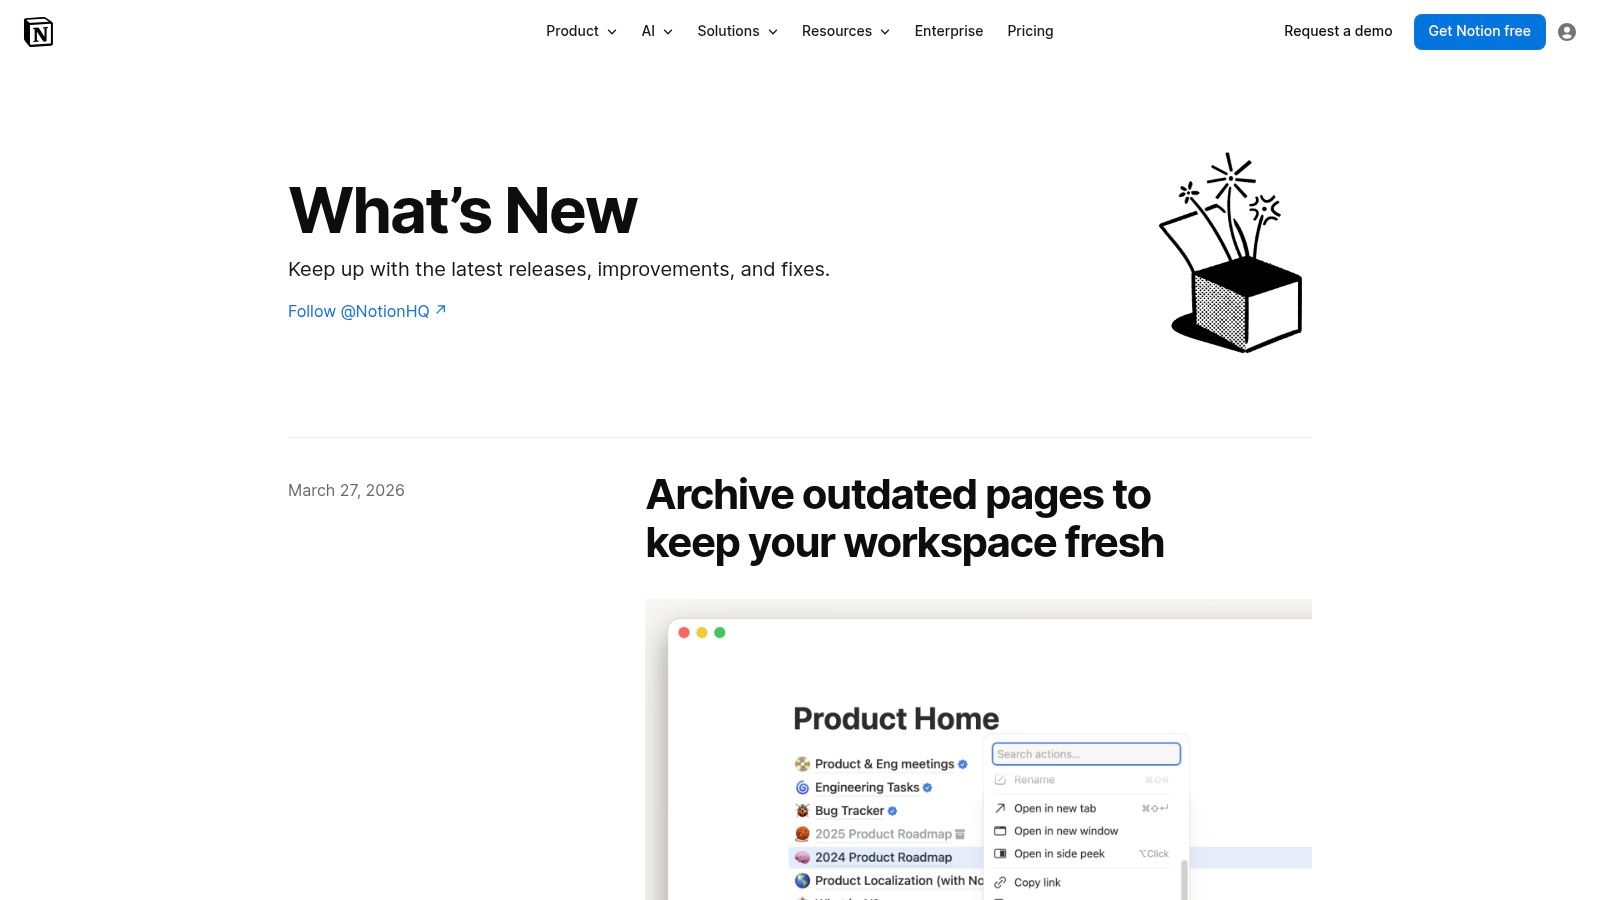
Task: Expand the Resources dropdown menu
Action: point(845,31)
